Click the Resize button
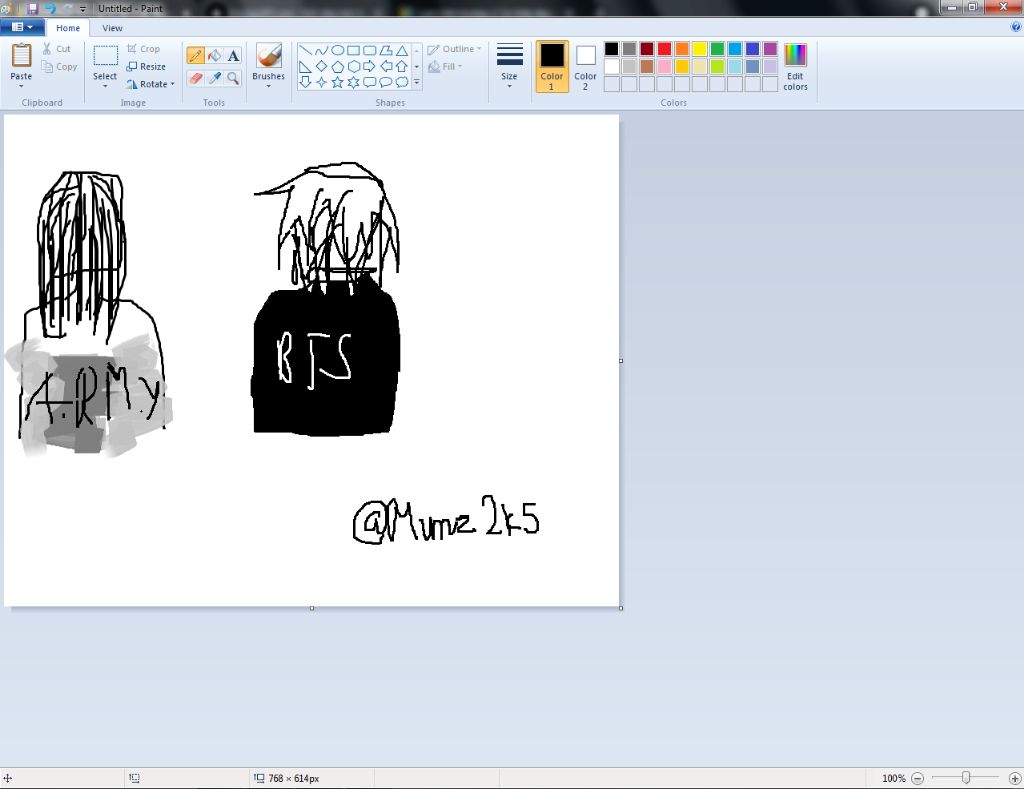1024x789 pixels. point(146,67)
